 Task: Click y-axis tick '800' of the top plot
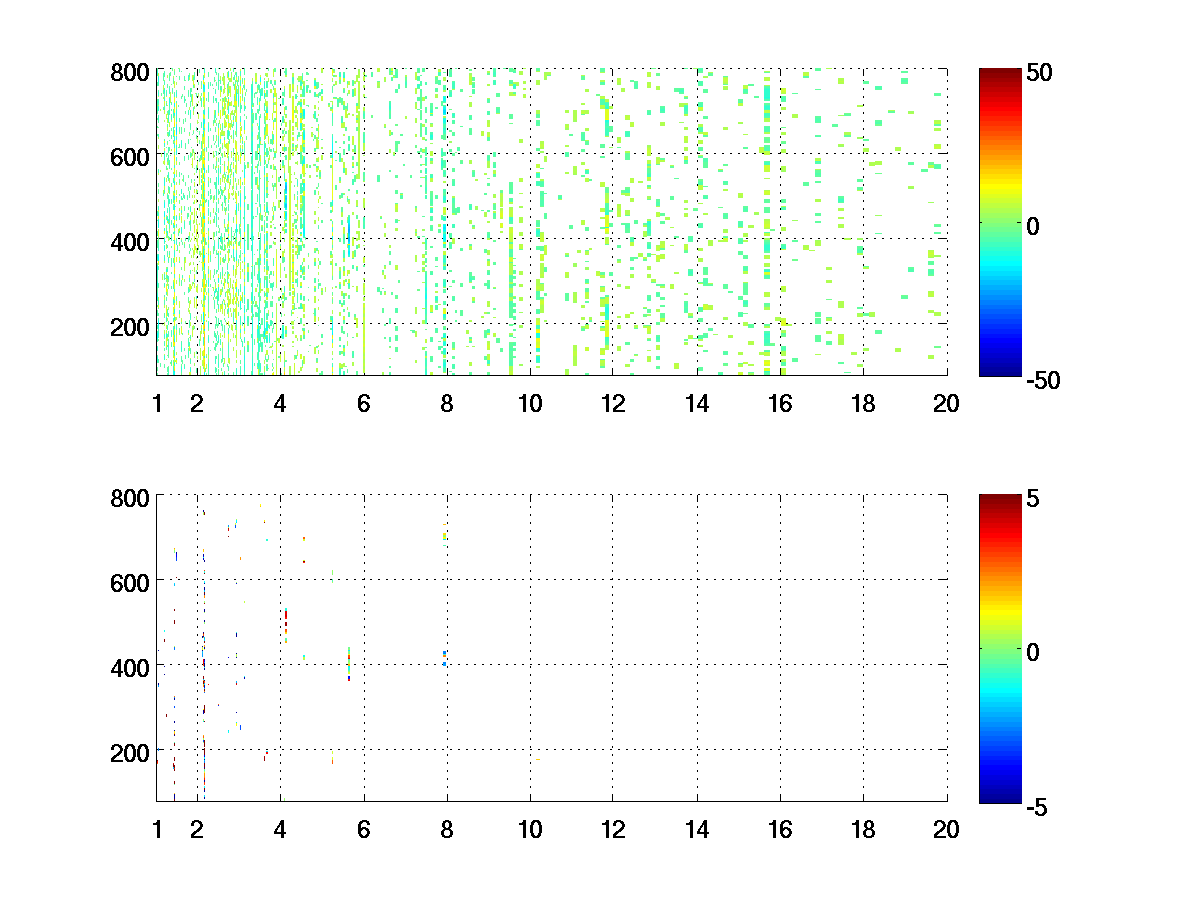(130, 72)
